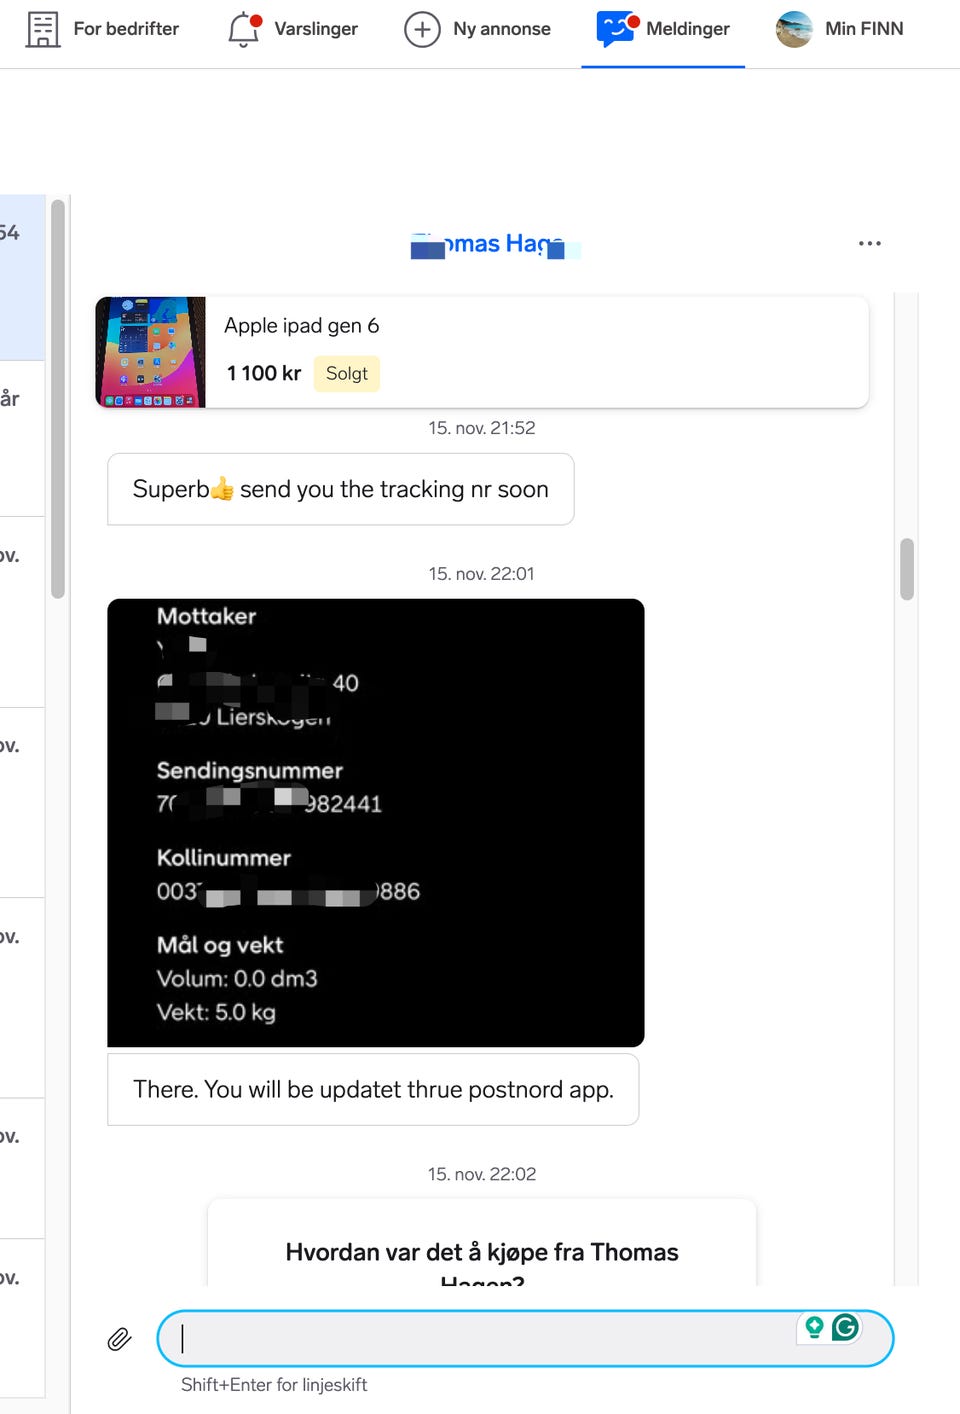Open the Meldinger chat bubble icon
The height and width of the screenshot is (1414, 960).
point(617,28)
